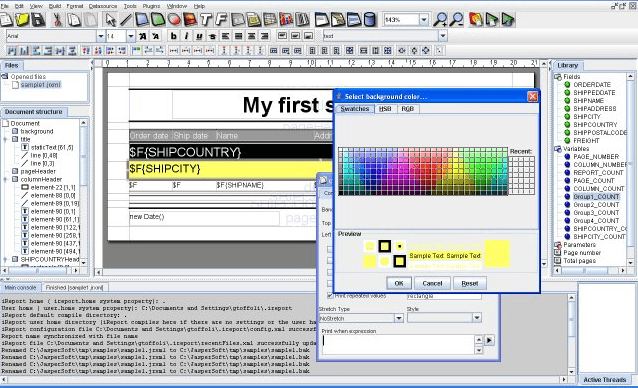
Task: Decrease the font size with the smaller A icon
Action: click(x=156, y=36)
